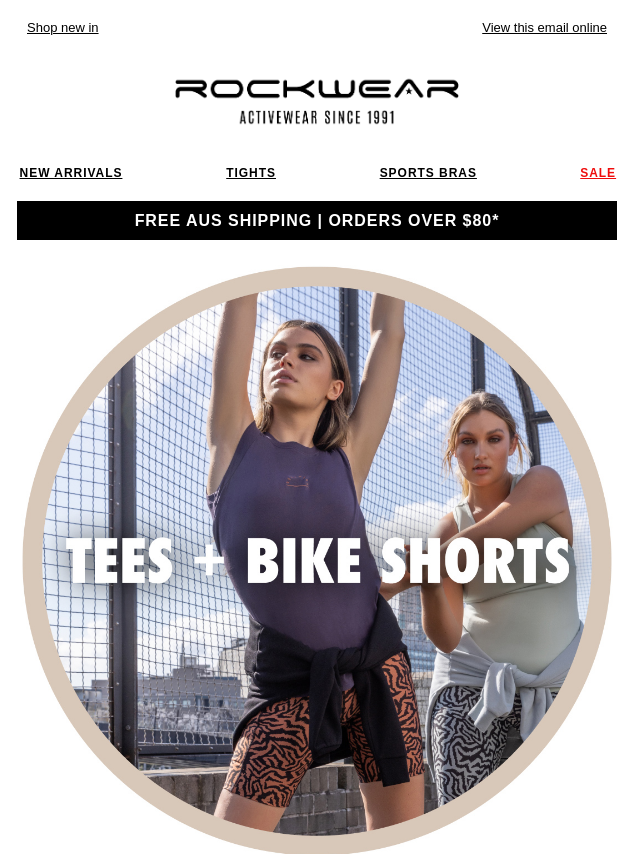This screenshot has height=854, width=640.
Task: Click the "Activewear Since 1991" tagline
Action: tap(317, 118)
